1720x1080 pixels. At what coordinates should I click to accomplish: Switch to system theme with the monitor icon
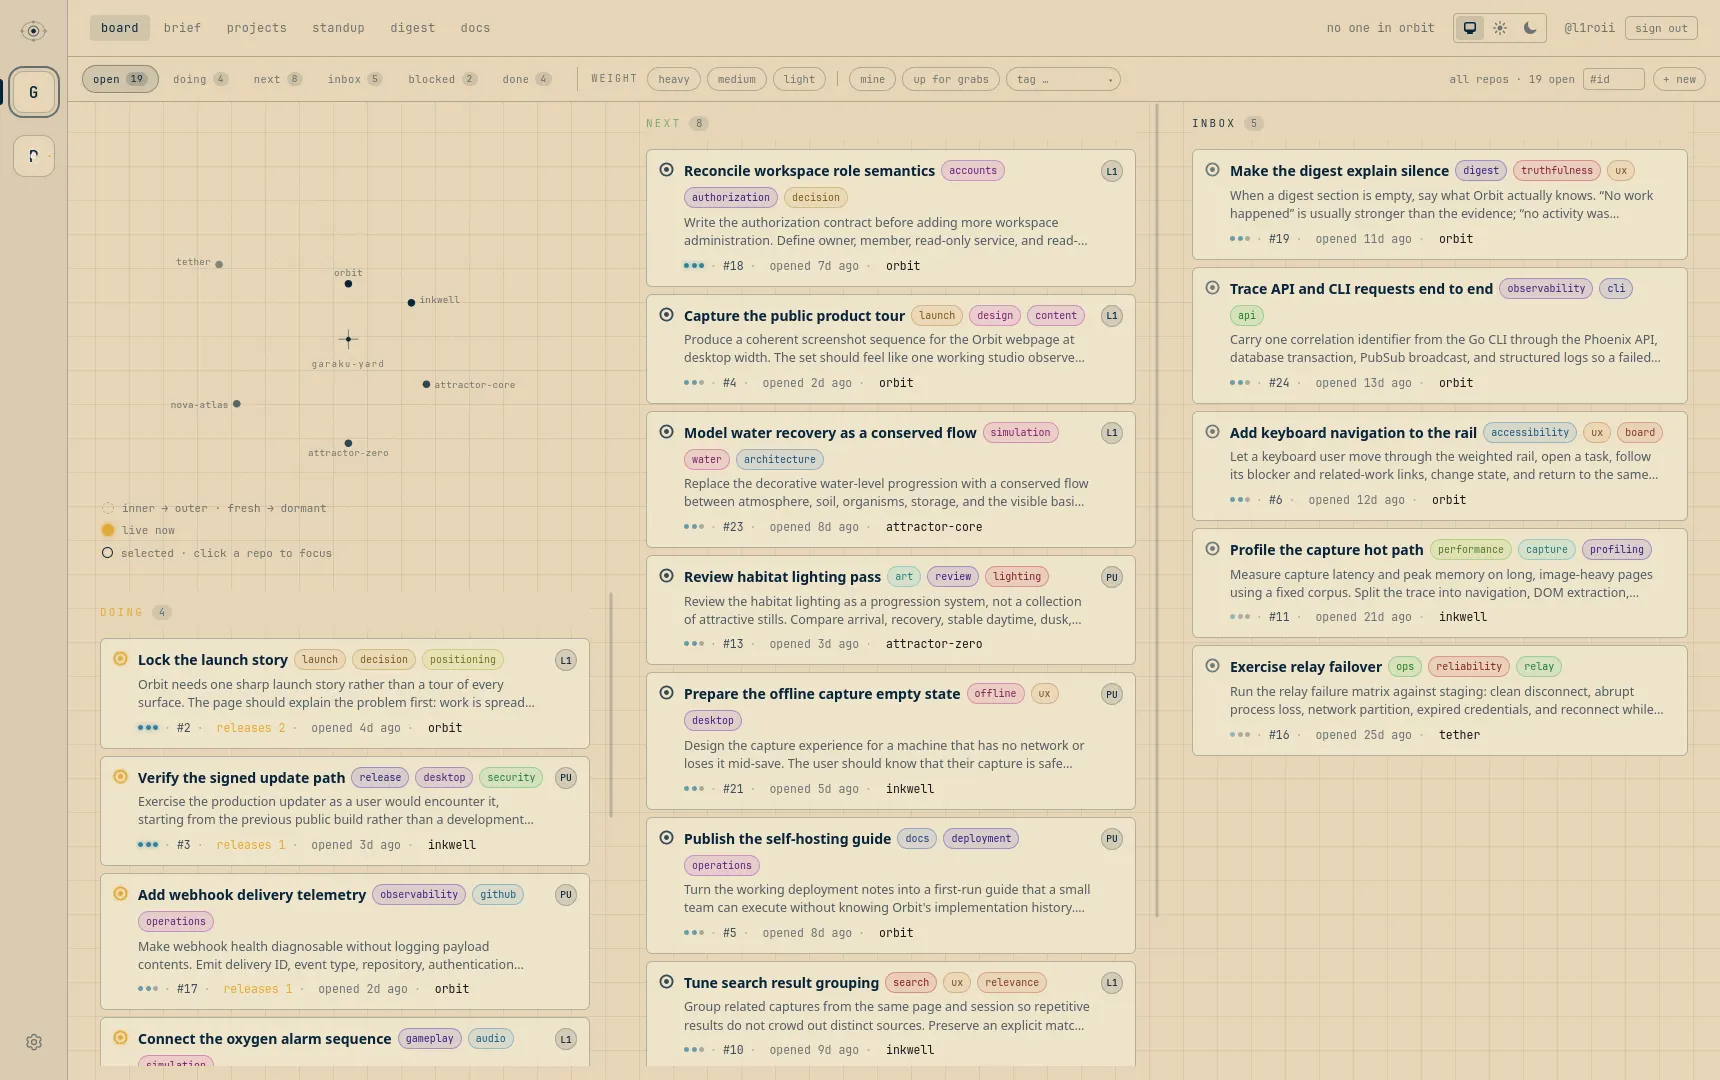point(1470,28)
